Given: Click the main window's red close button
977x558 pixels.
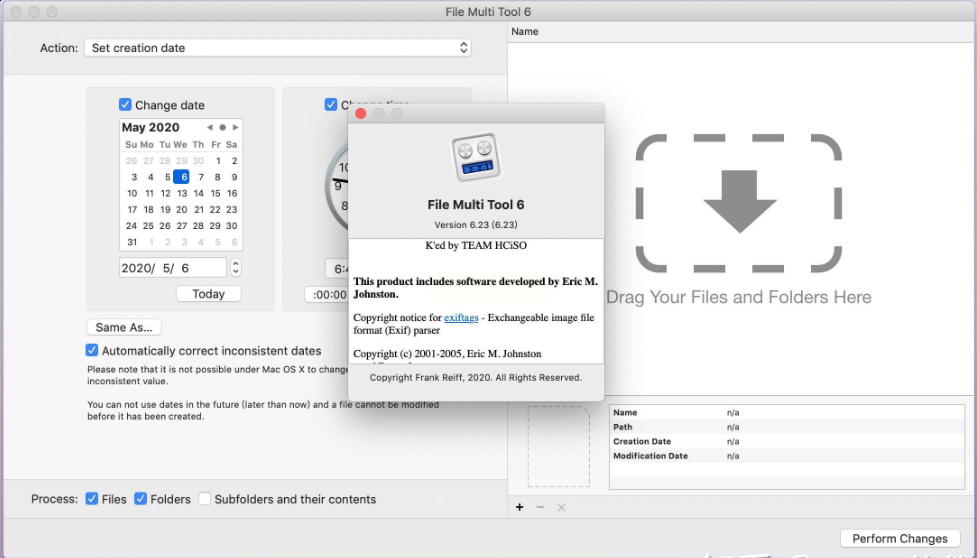Looking at the screenshot, I should point(17,11).
